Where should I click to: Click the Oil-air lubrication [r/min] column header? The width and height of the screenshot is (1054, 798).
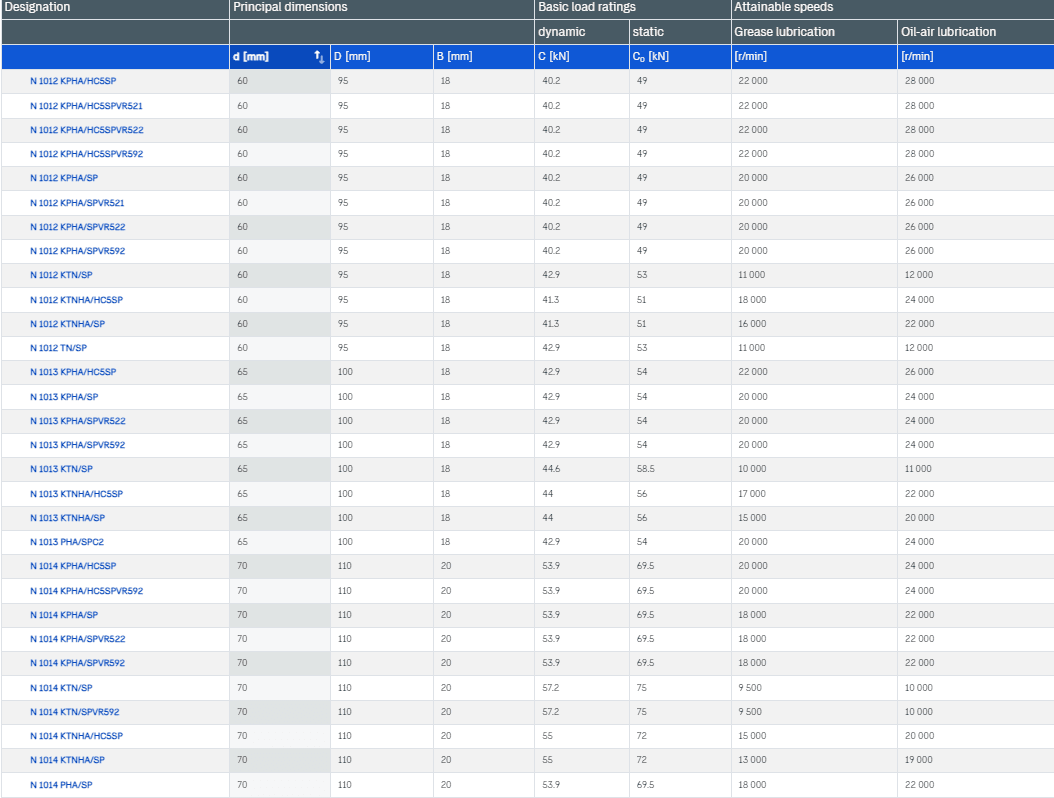pos(917,57)
